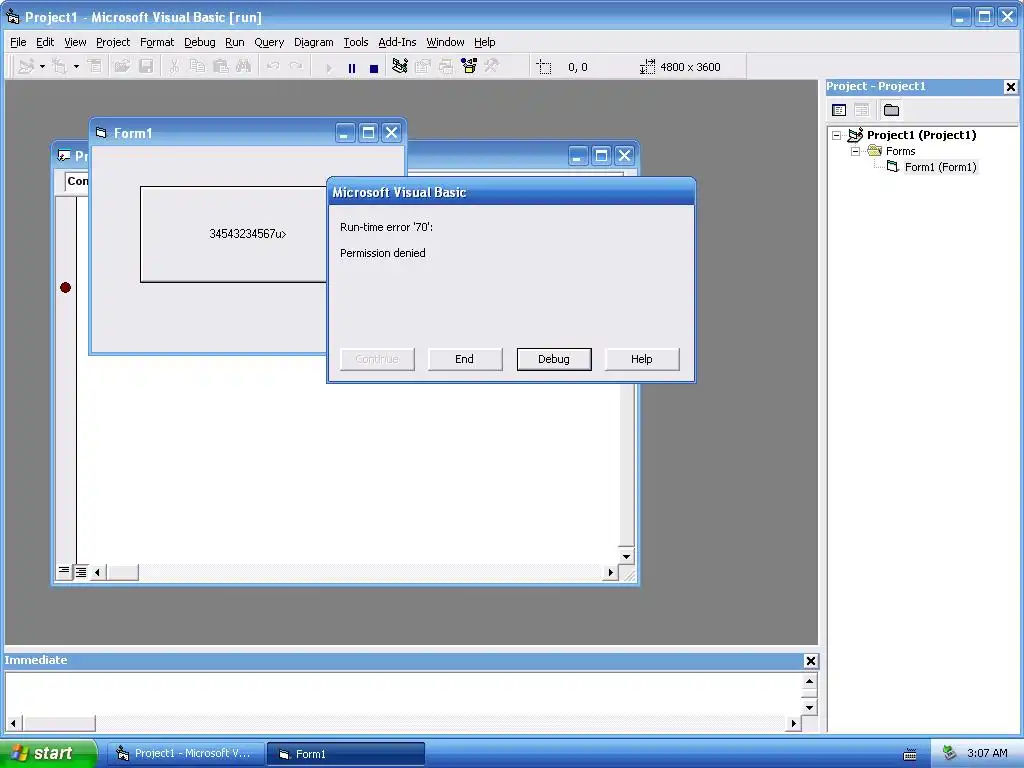Open the Help menu
The height and width of the screenshot is (768, 1024).
[x=485, y=42]
